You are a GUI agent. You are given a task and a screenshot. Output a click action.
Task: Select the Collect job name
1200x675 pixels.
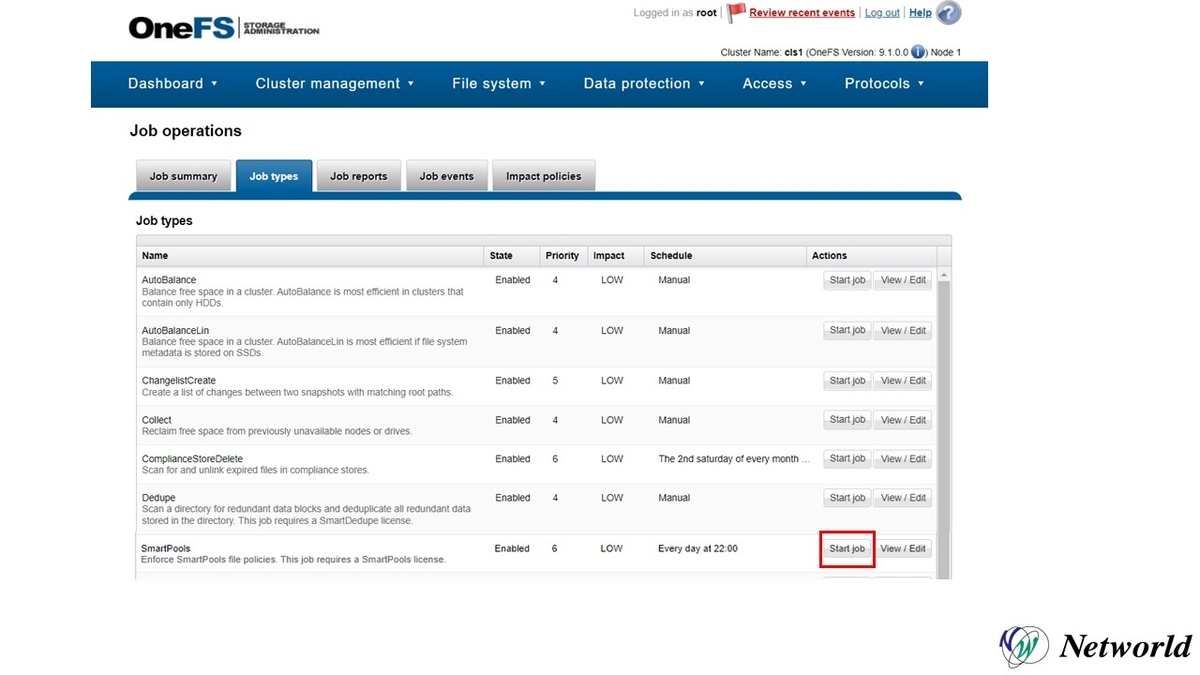[x=157, y=420]
